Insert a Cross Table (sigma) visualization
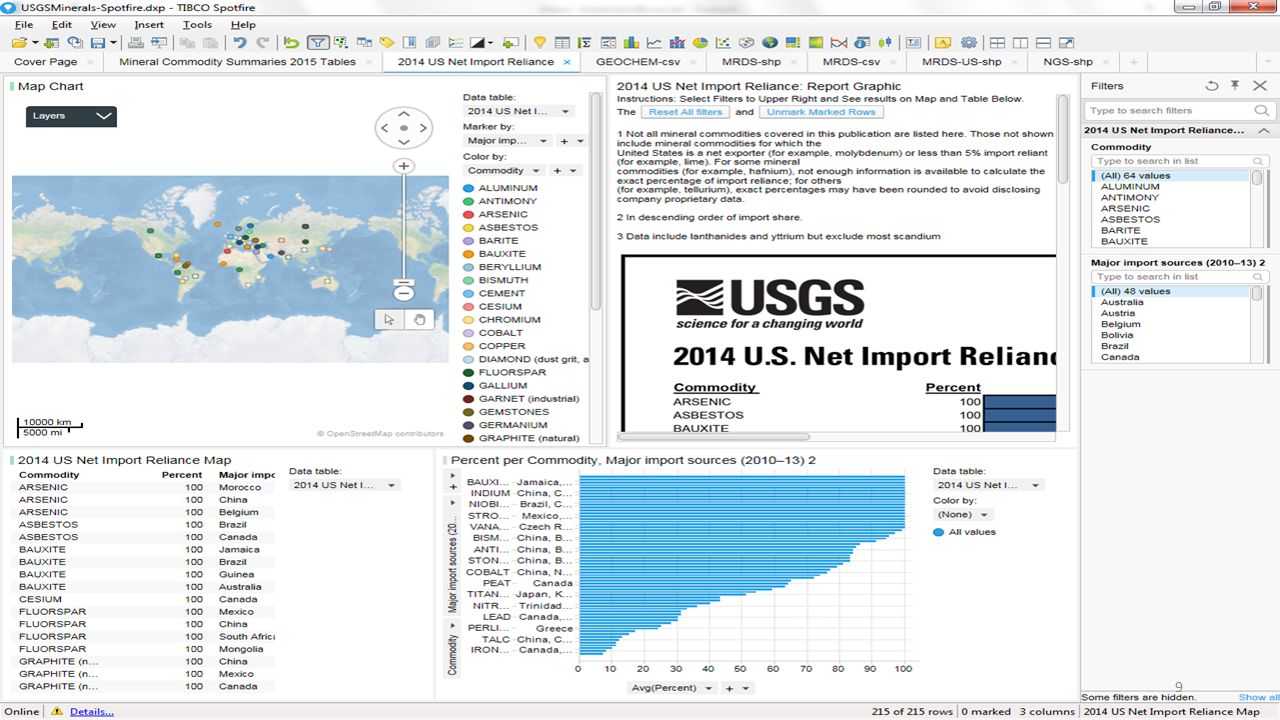 pyautogui.click(x=584, y=43)
